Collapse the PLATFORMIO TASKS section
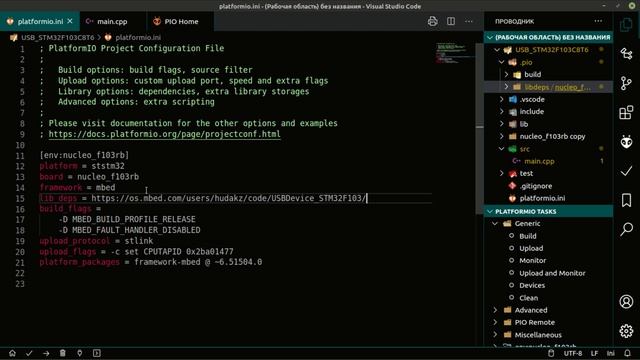The width and height of the screenshot is (640, 360). 548,211
